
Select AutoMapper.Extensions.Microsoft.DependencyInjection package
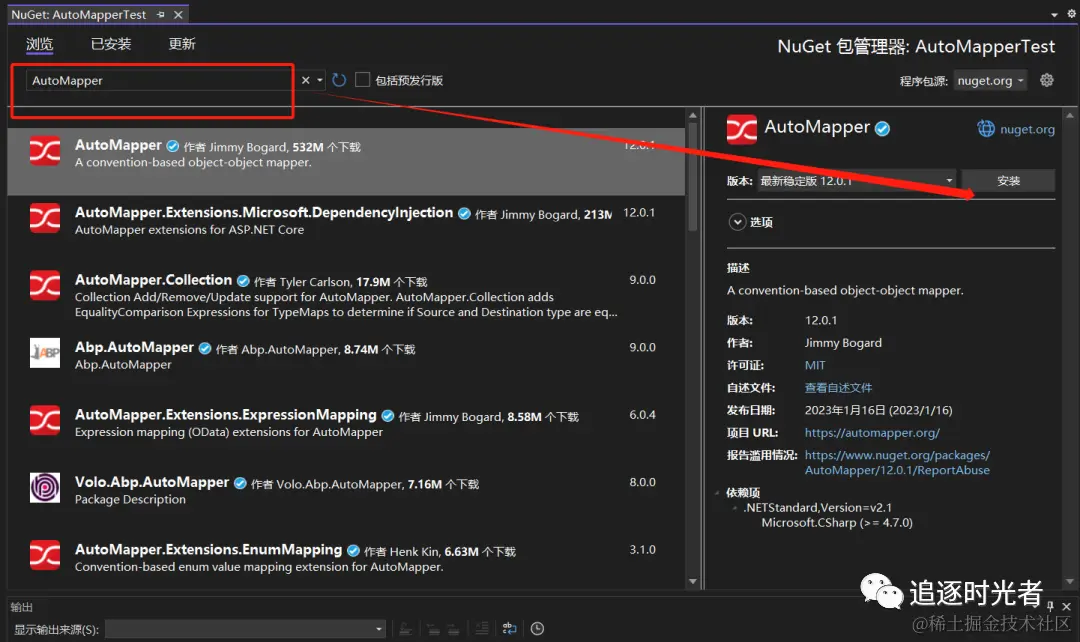(x=346, y=229)
